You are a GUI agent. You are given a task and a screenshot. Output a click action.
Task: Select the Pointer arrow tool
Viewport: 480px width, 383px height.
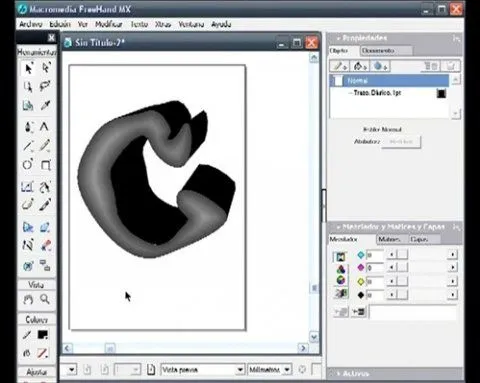click(x=28, y=68)
